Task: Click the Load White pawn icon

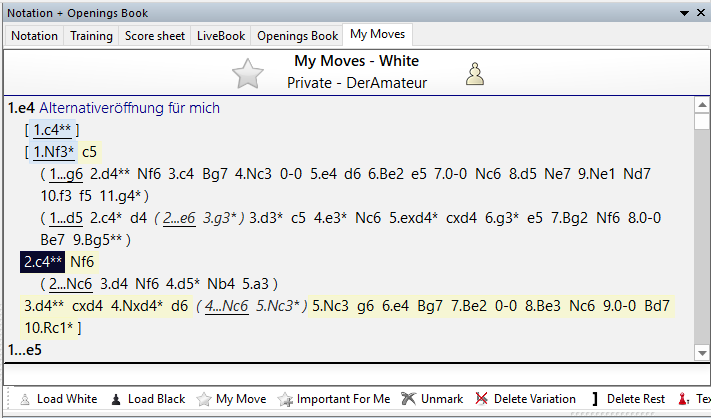Action: (x=25, y=399)
